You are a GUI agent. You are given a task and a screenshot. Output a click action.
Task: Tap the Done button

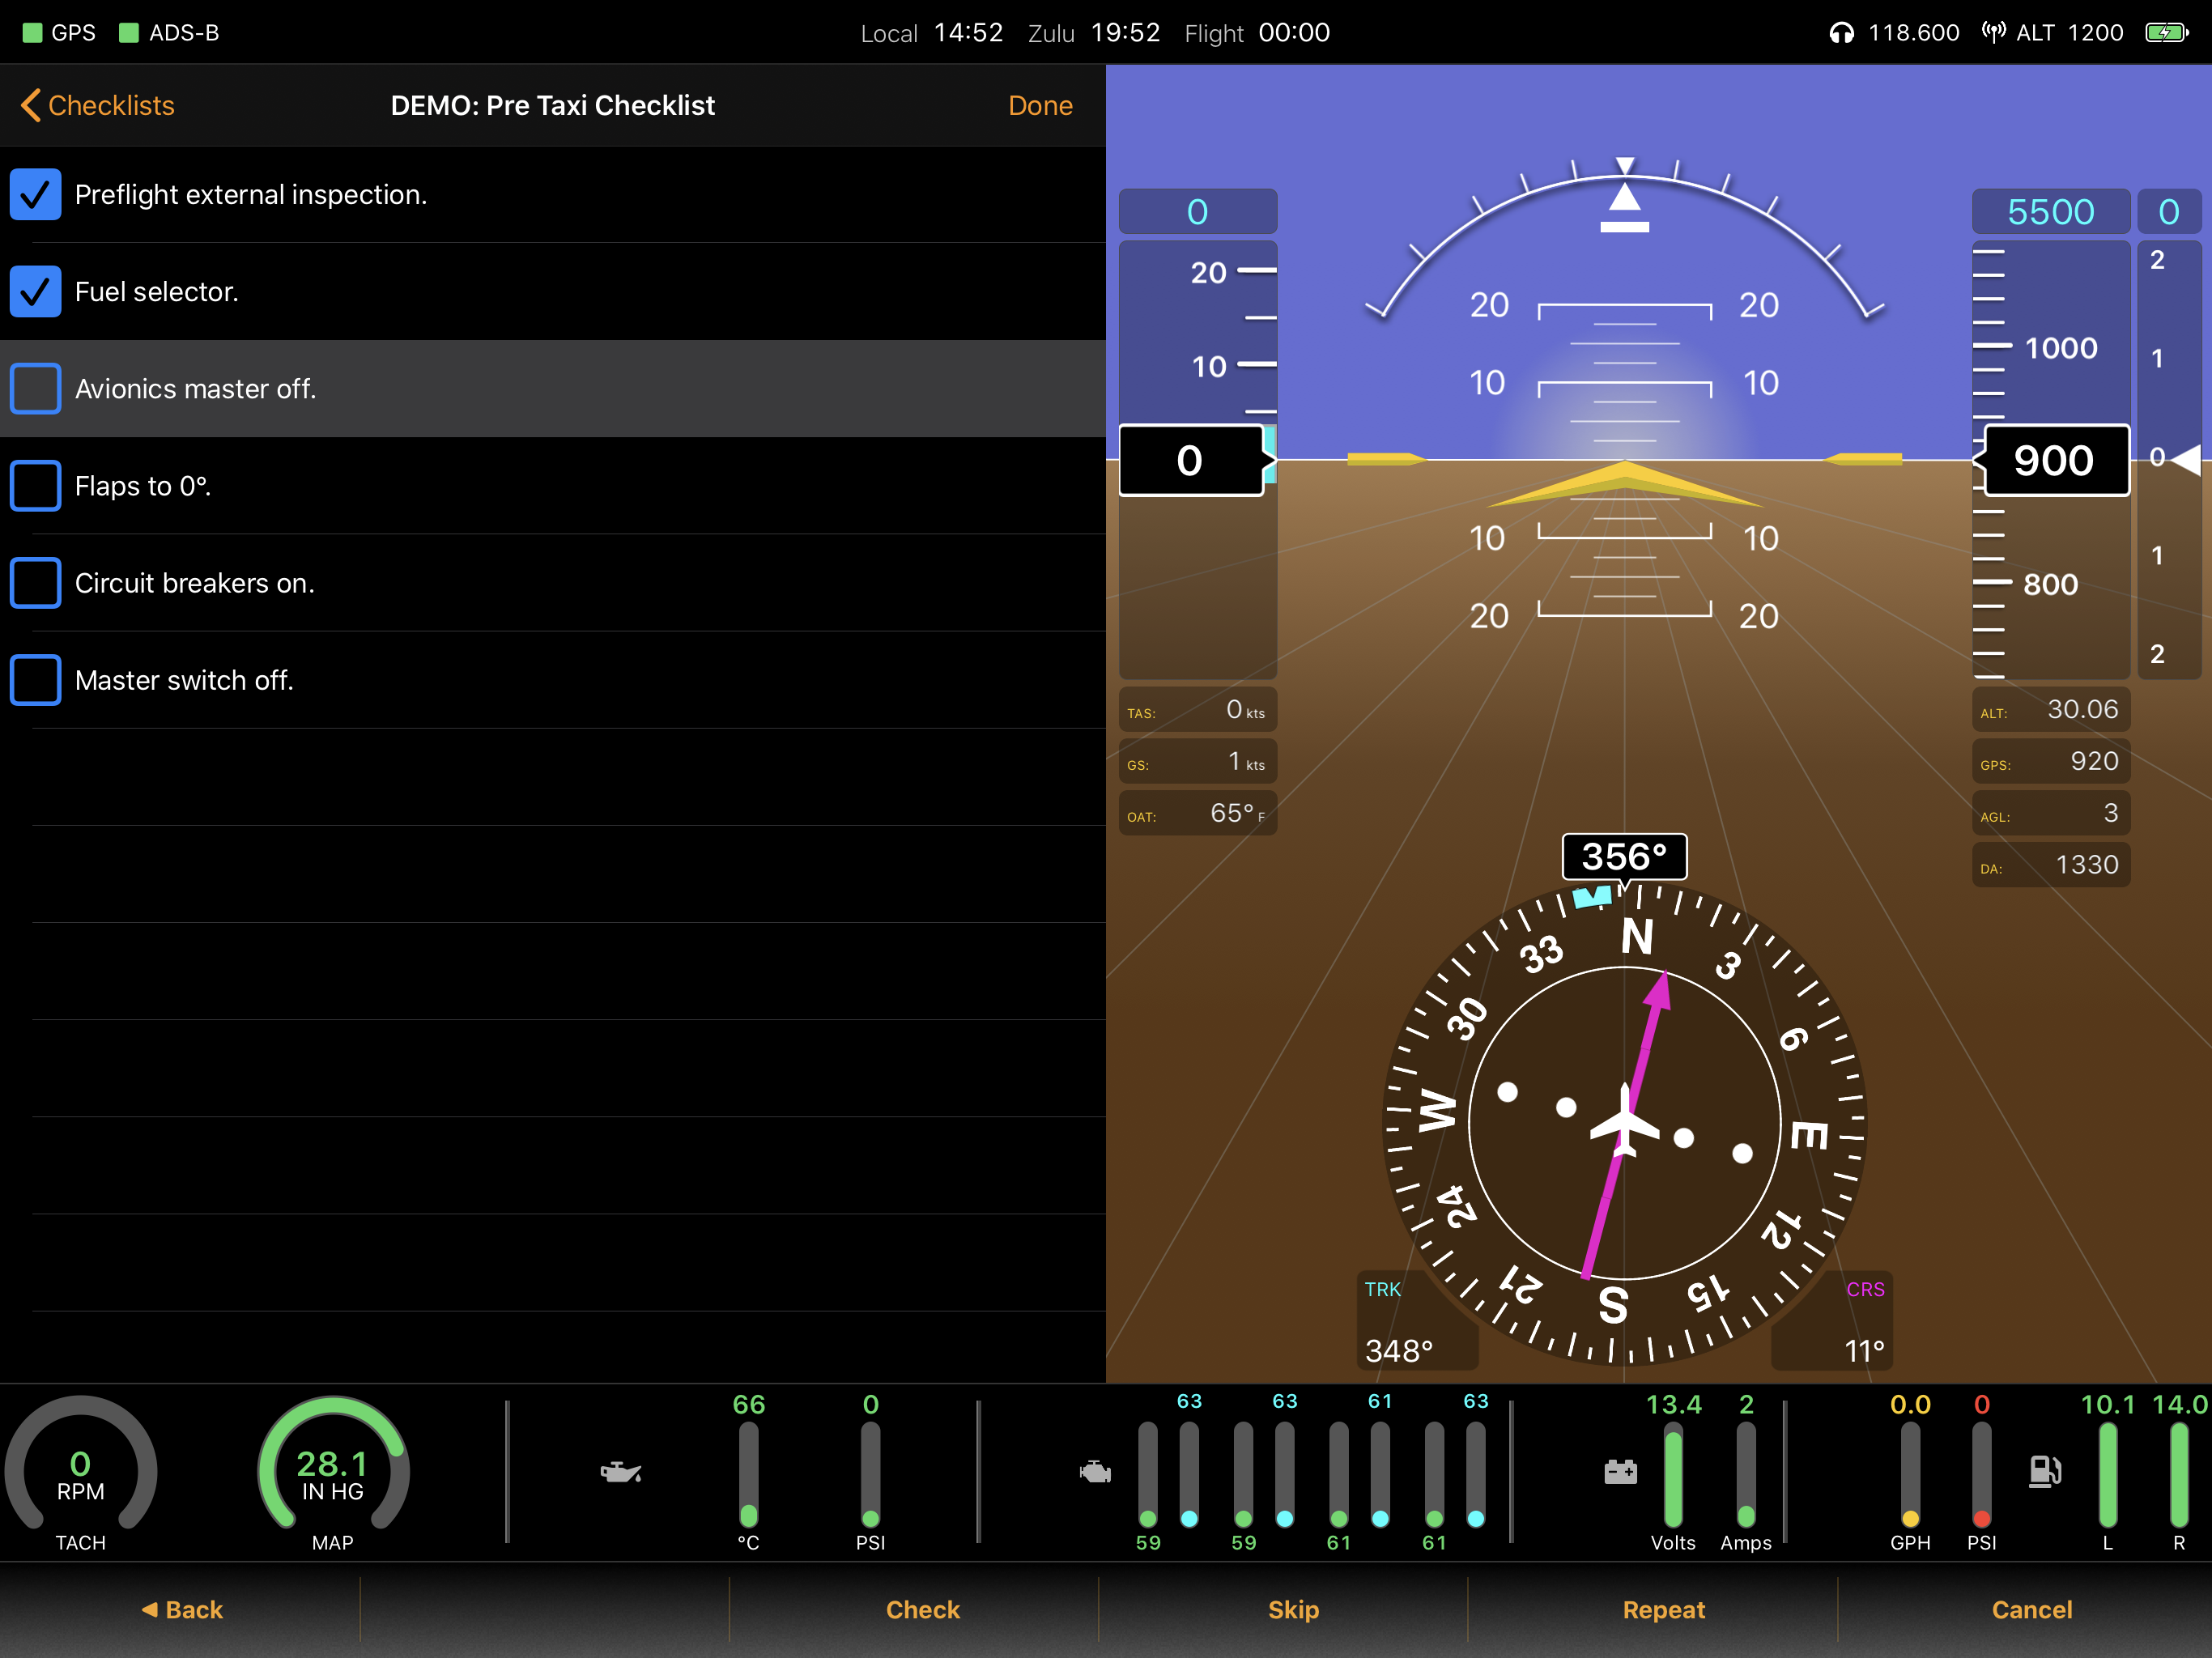1040,105
